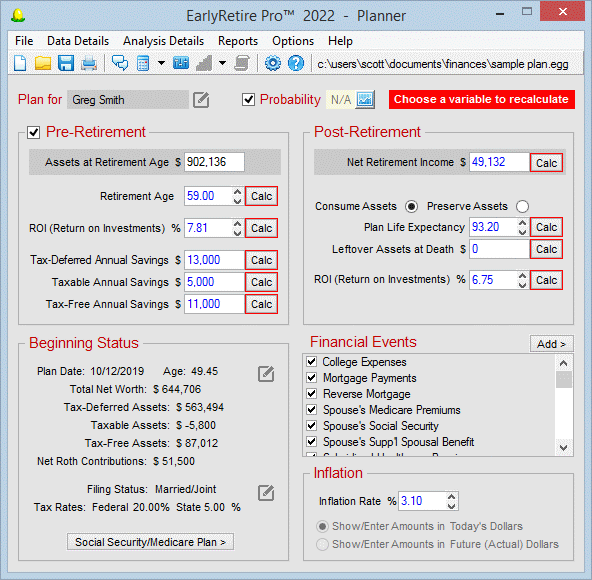Click the Plan for Greg Smith name field
Image resolution: width=592 pixels, height=580 pixels.
pyautogui.click(x=128, y=100)
